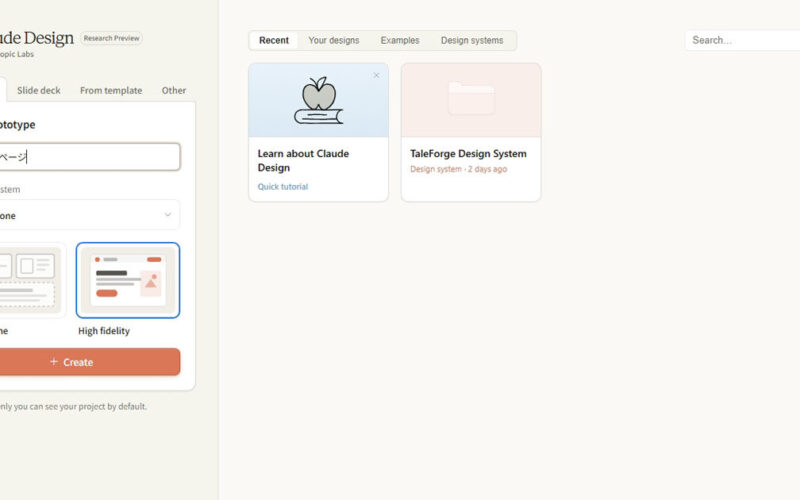This screenshot has height=500, width=800.
Task: Dismiss the Learn about Claude Design card
Action: (x=376, y=76)
